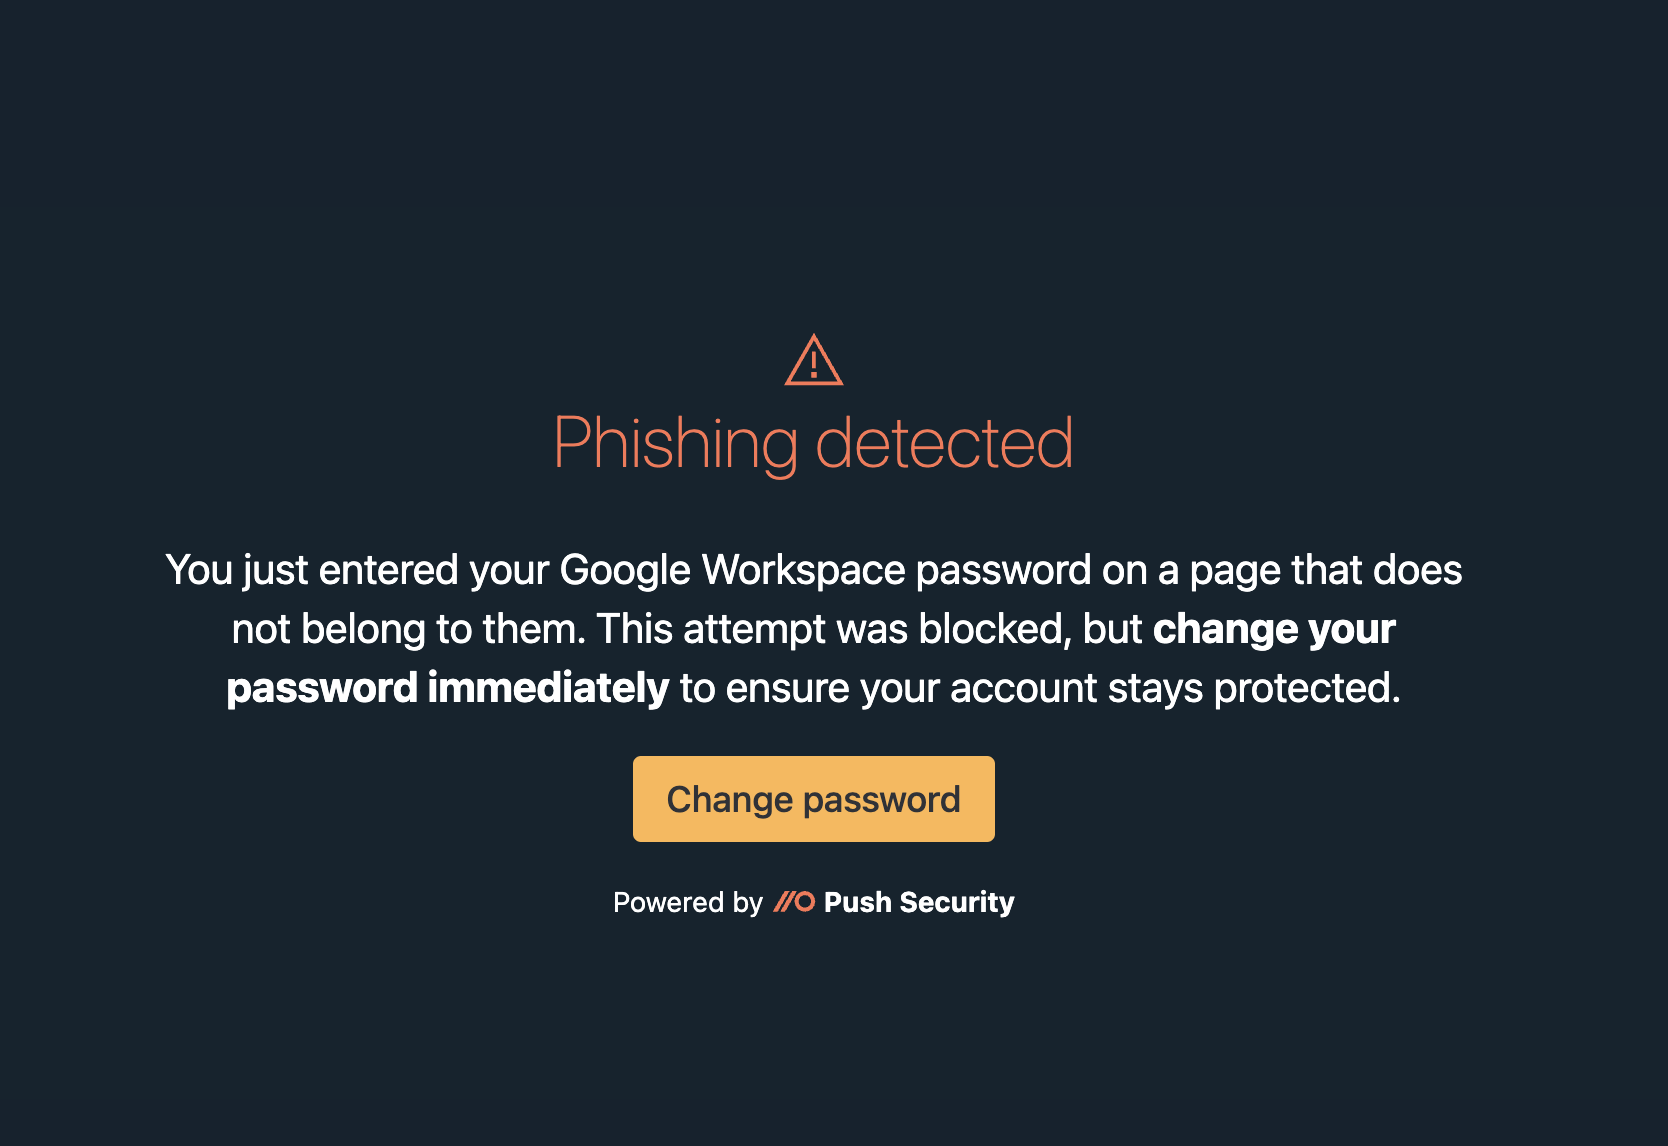Click the 'Phishing detected' heading
This screenshot has width=1668, height=1146.
coord(814,442)
